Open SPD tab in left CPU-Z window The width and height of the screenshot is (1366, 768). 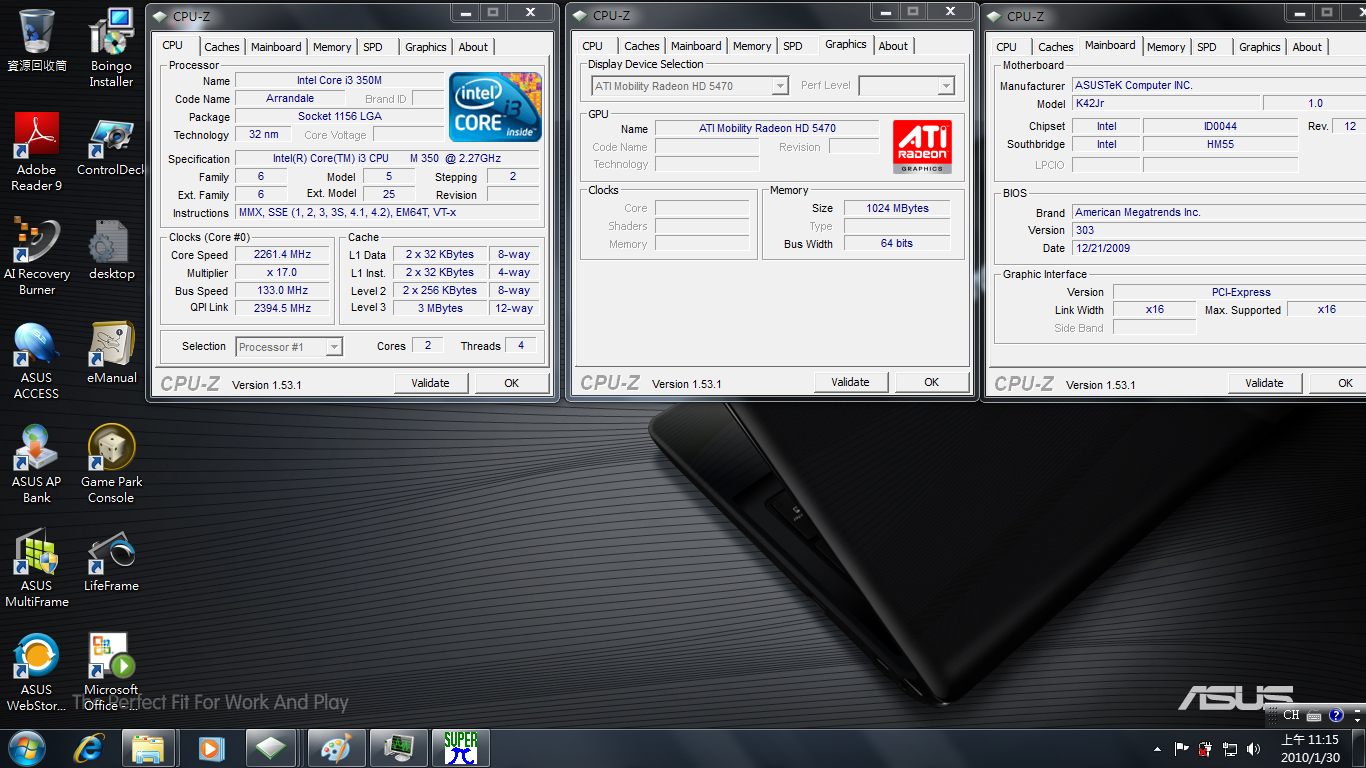coord(373,47)
